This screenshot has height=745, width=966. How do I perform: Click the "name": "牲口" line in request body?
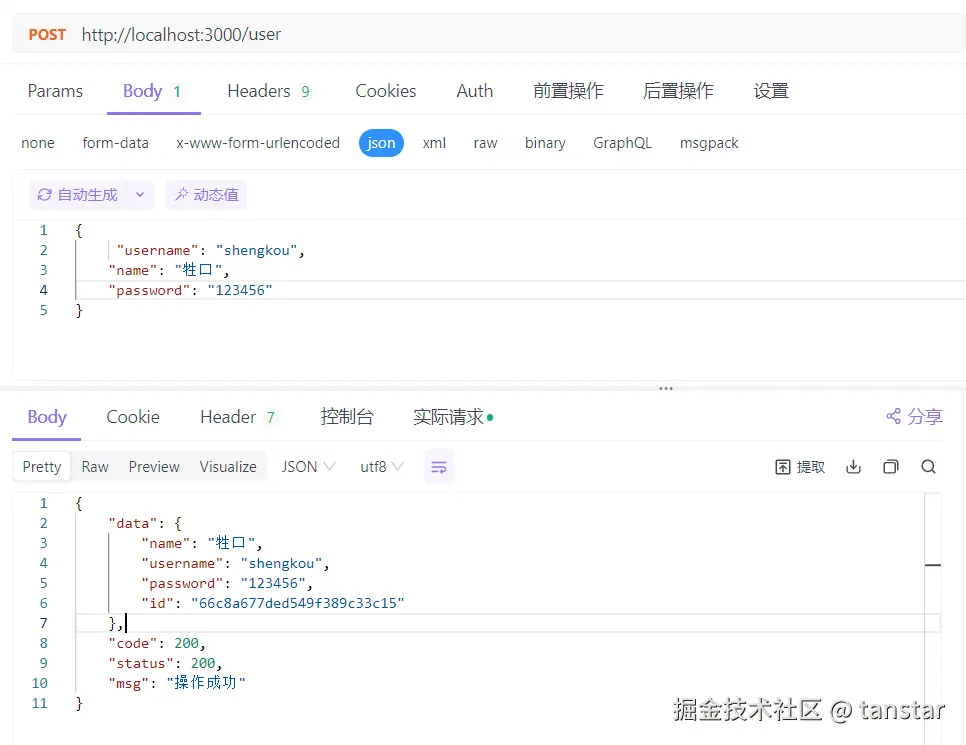pyautogui.click(x=169, y=270)
